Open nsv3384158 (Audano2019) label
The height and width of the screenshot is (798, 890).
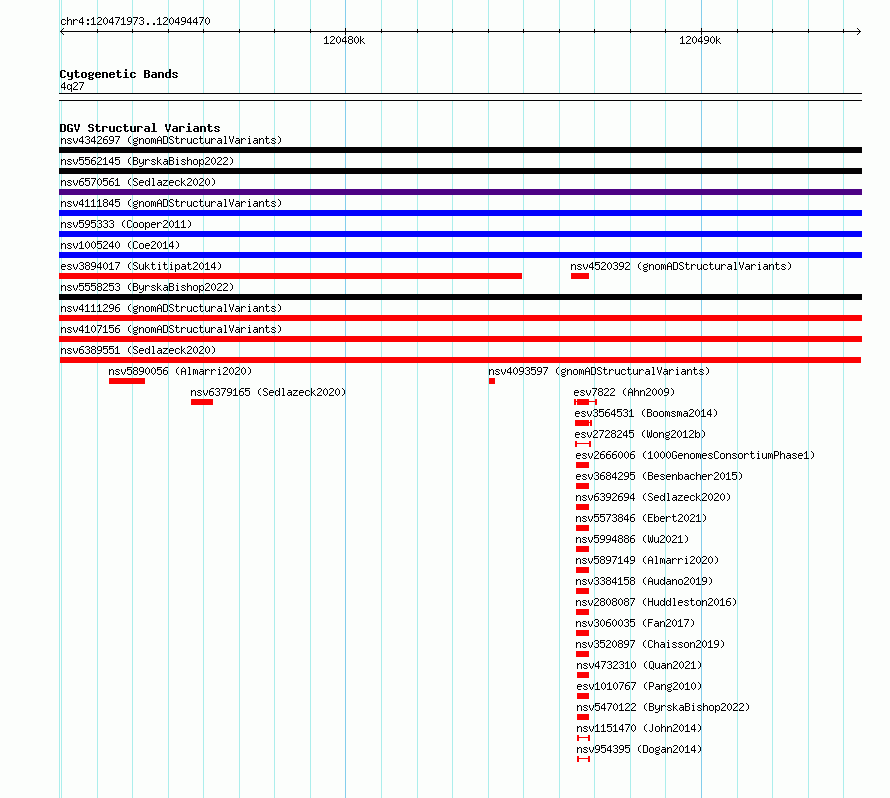(x=644, y=581)
